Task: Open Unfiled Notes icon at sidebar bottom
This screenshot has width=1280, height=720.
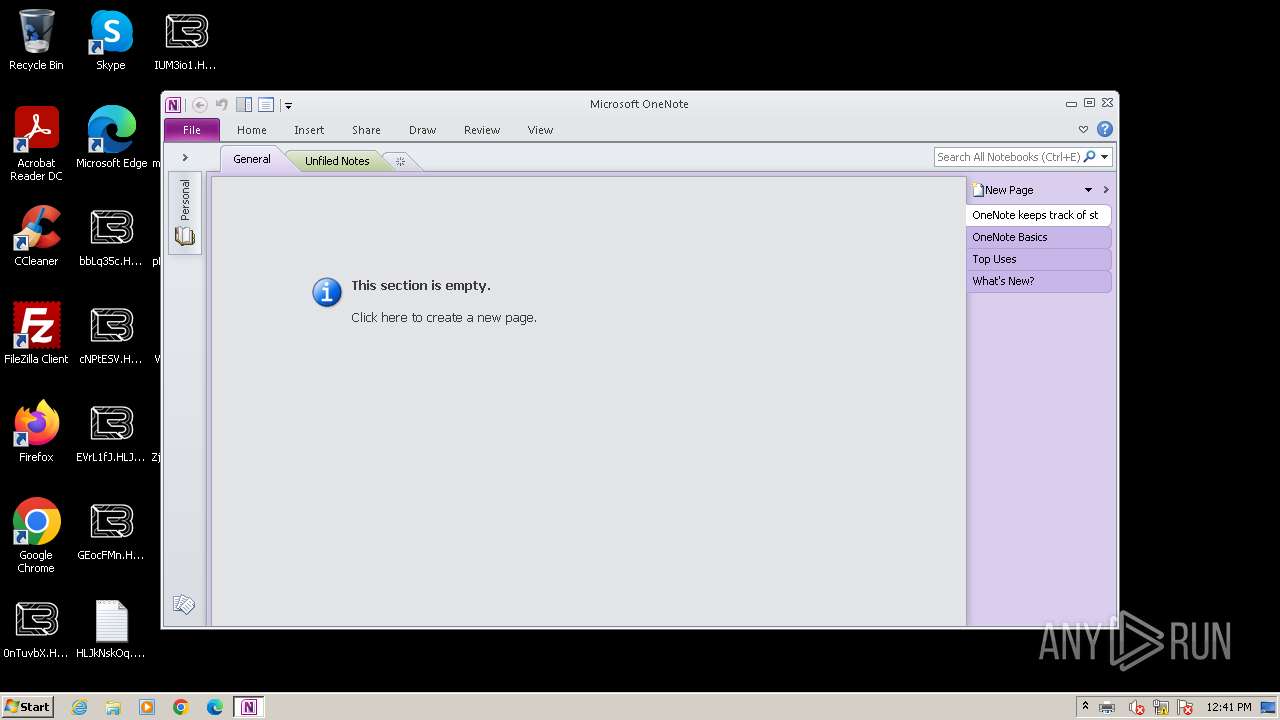Action: click(x=184, y=604)
